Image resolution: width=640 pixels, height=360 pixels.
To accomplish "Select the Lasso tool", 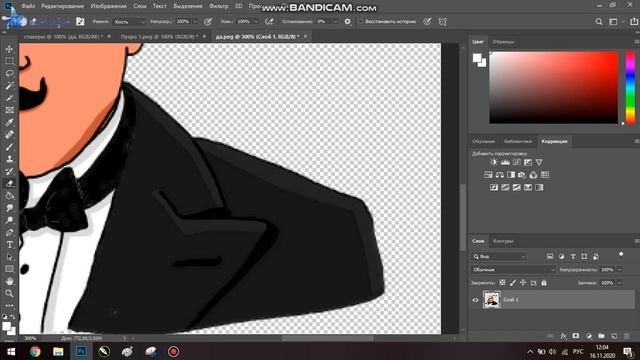I will coord(9,73).
